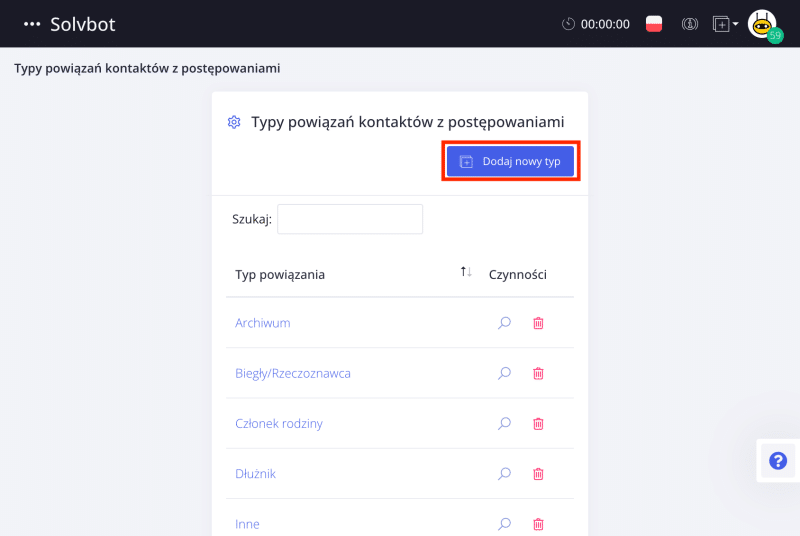
Task: Focus the Szukaj search field
Action: tap(350, 219)
